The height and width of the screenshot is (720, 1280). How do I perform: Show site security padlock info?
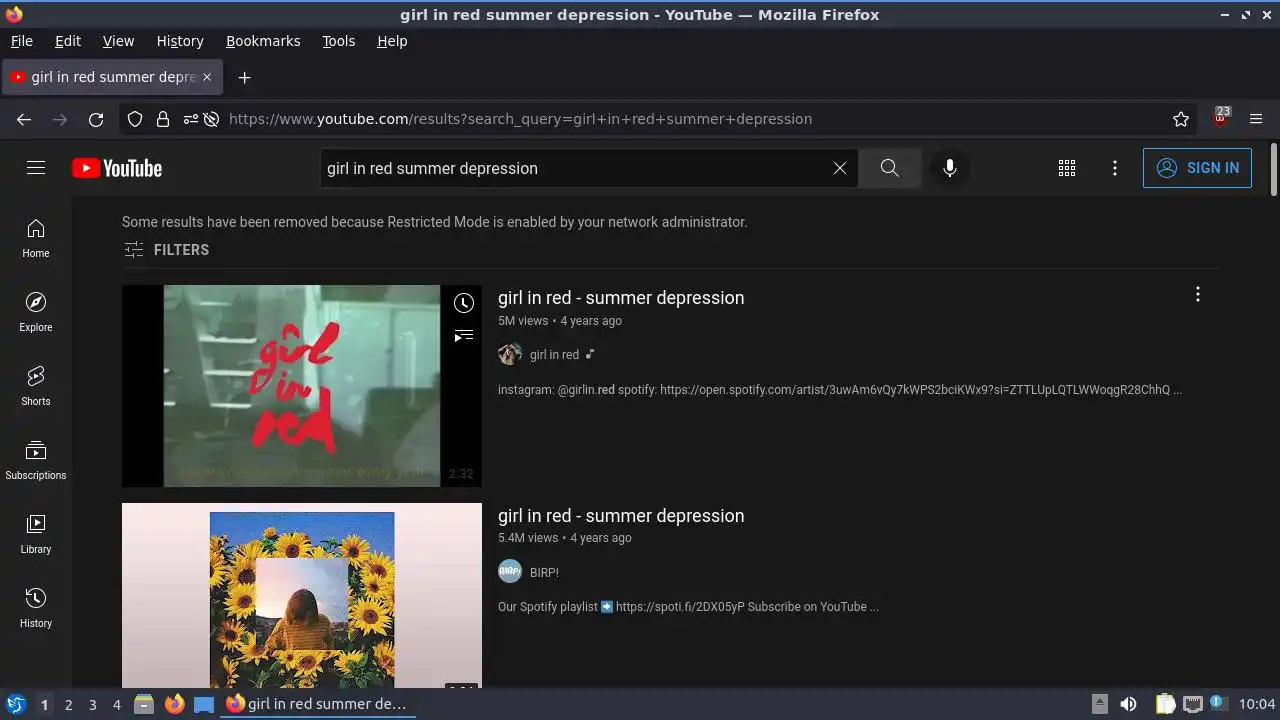pyautogui.click(x=163, y=119)
